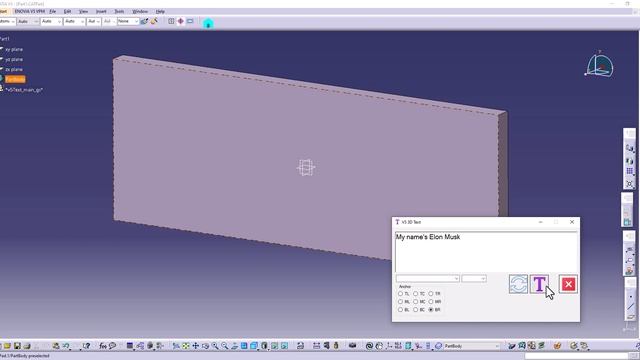The width and height of the screenshot is (640, 360).
Task: Click the red X cancel button in dialog
Action: coord(568,284)
